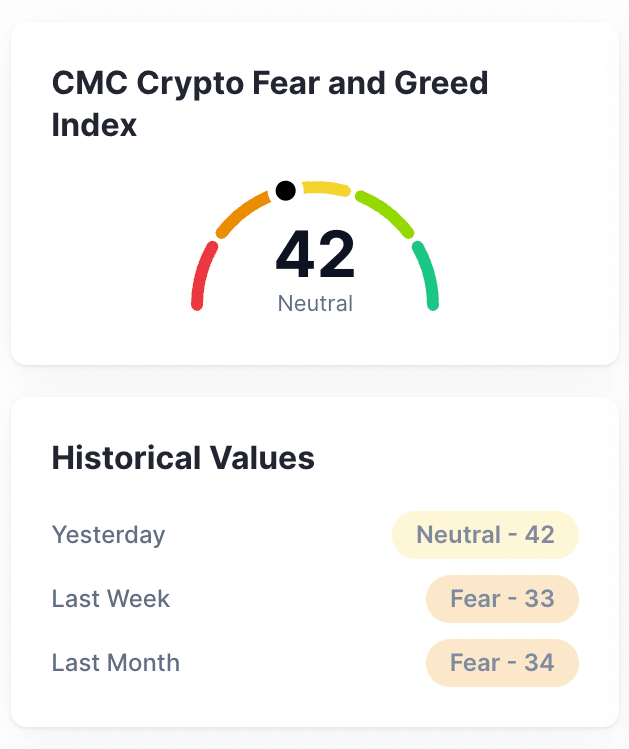Click the dark green gauge segment
This screenshot has width=629, height=749.
(x=428, y=274)
